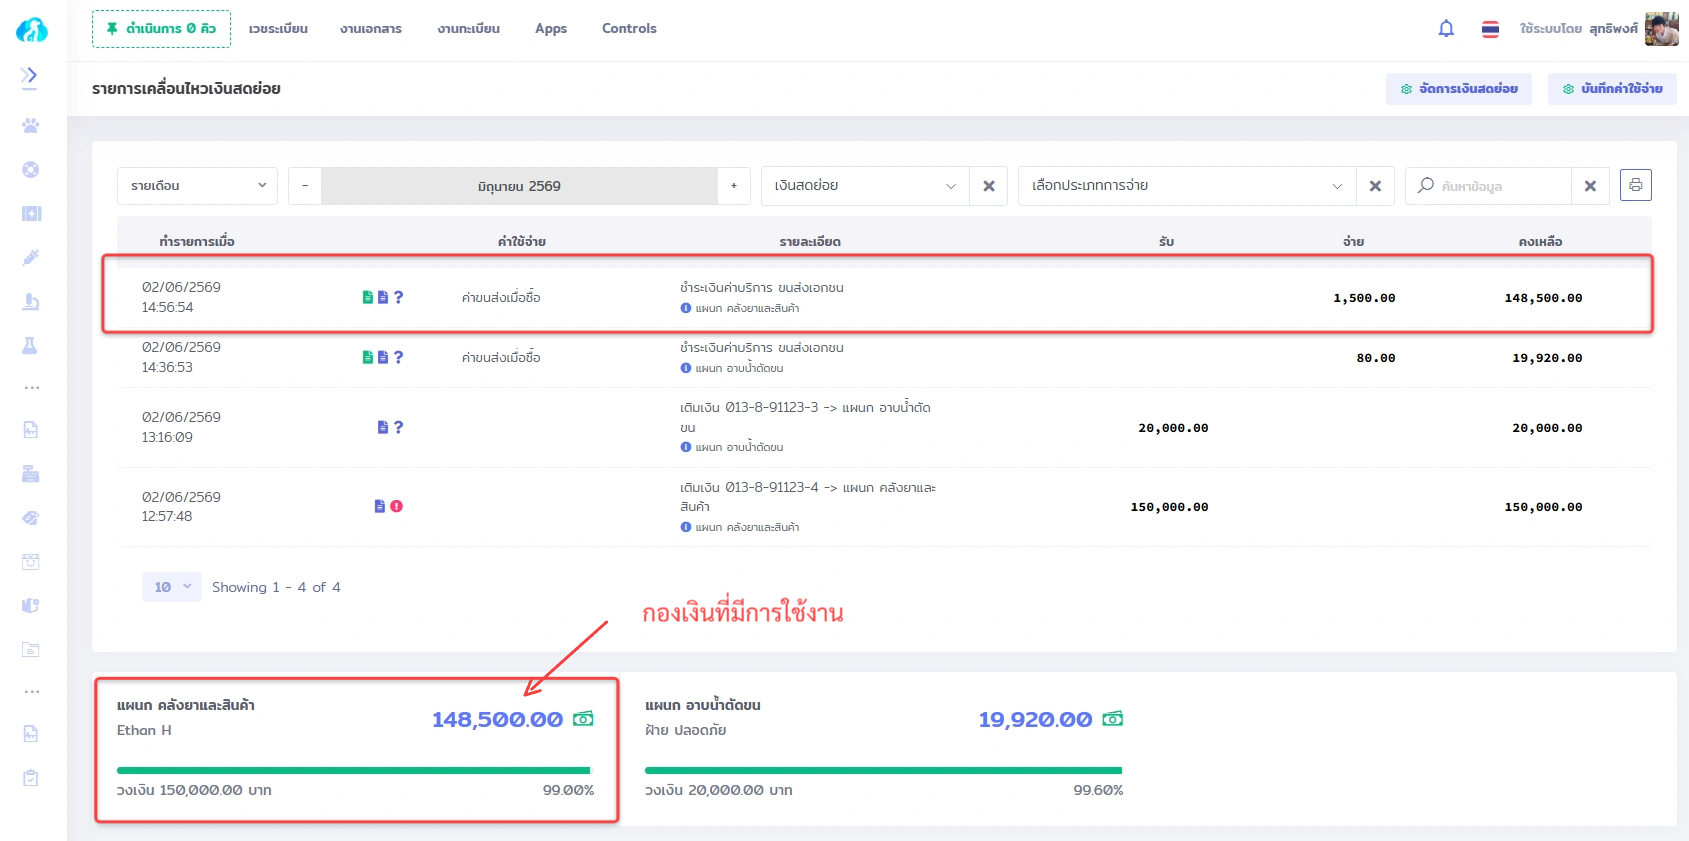Expand the sidebar with the double-chevron icon
Viewport: 1689px width, 841px height.
coord(29,76)
